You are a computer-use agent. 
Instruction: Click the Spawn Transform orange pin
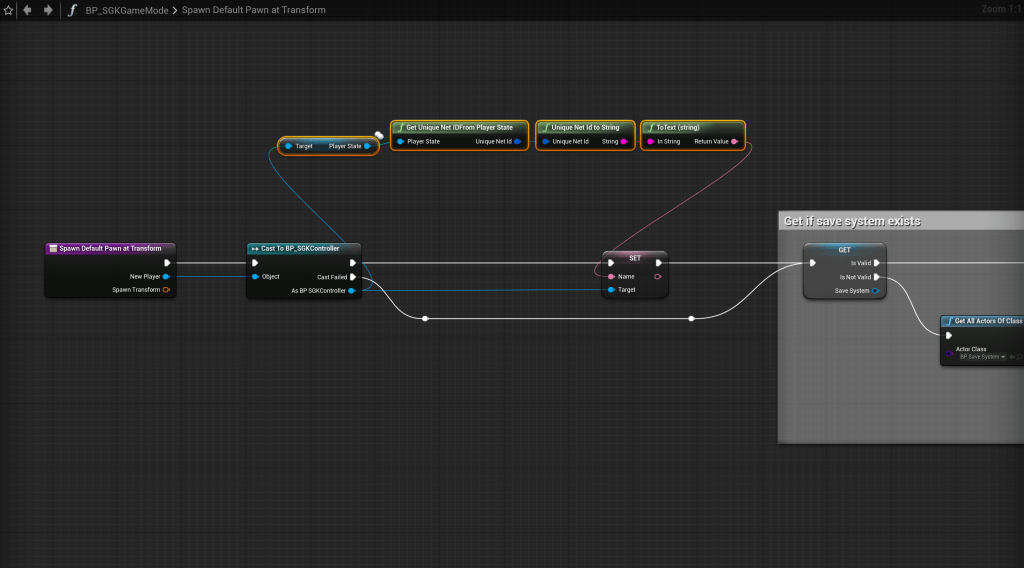pos(166,290)
